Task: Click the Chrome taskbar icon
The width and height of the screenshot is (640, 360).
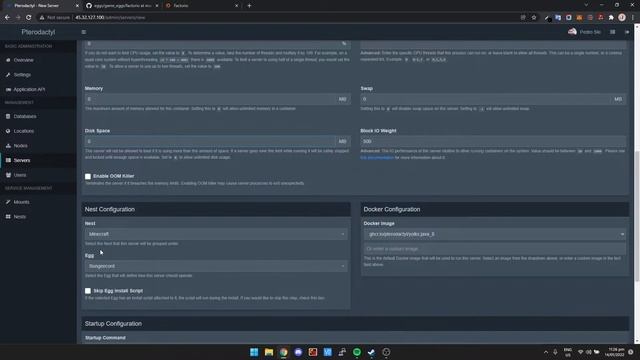Action: (283, 352)
